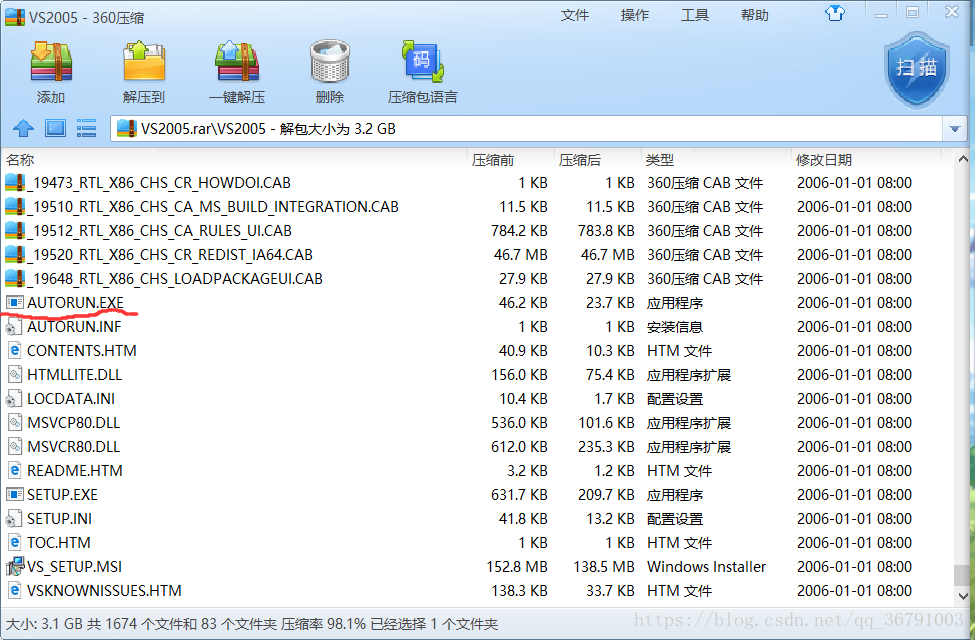Click Windows Installer type cell

pyautogui.click(x=706, y=567)
